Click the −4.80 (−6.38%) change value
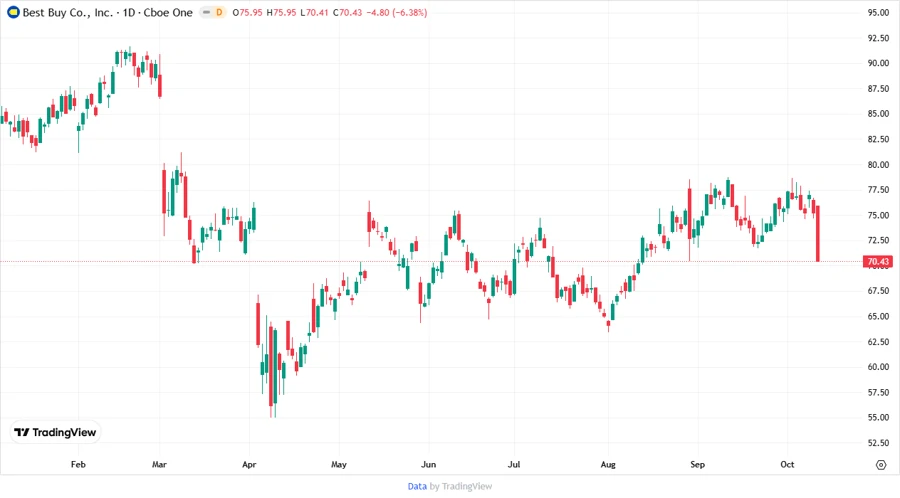 397,13
